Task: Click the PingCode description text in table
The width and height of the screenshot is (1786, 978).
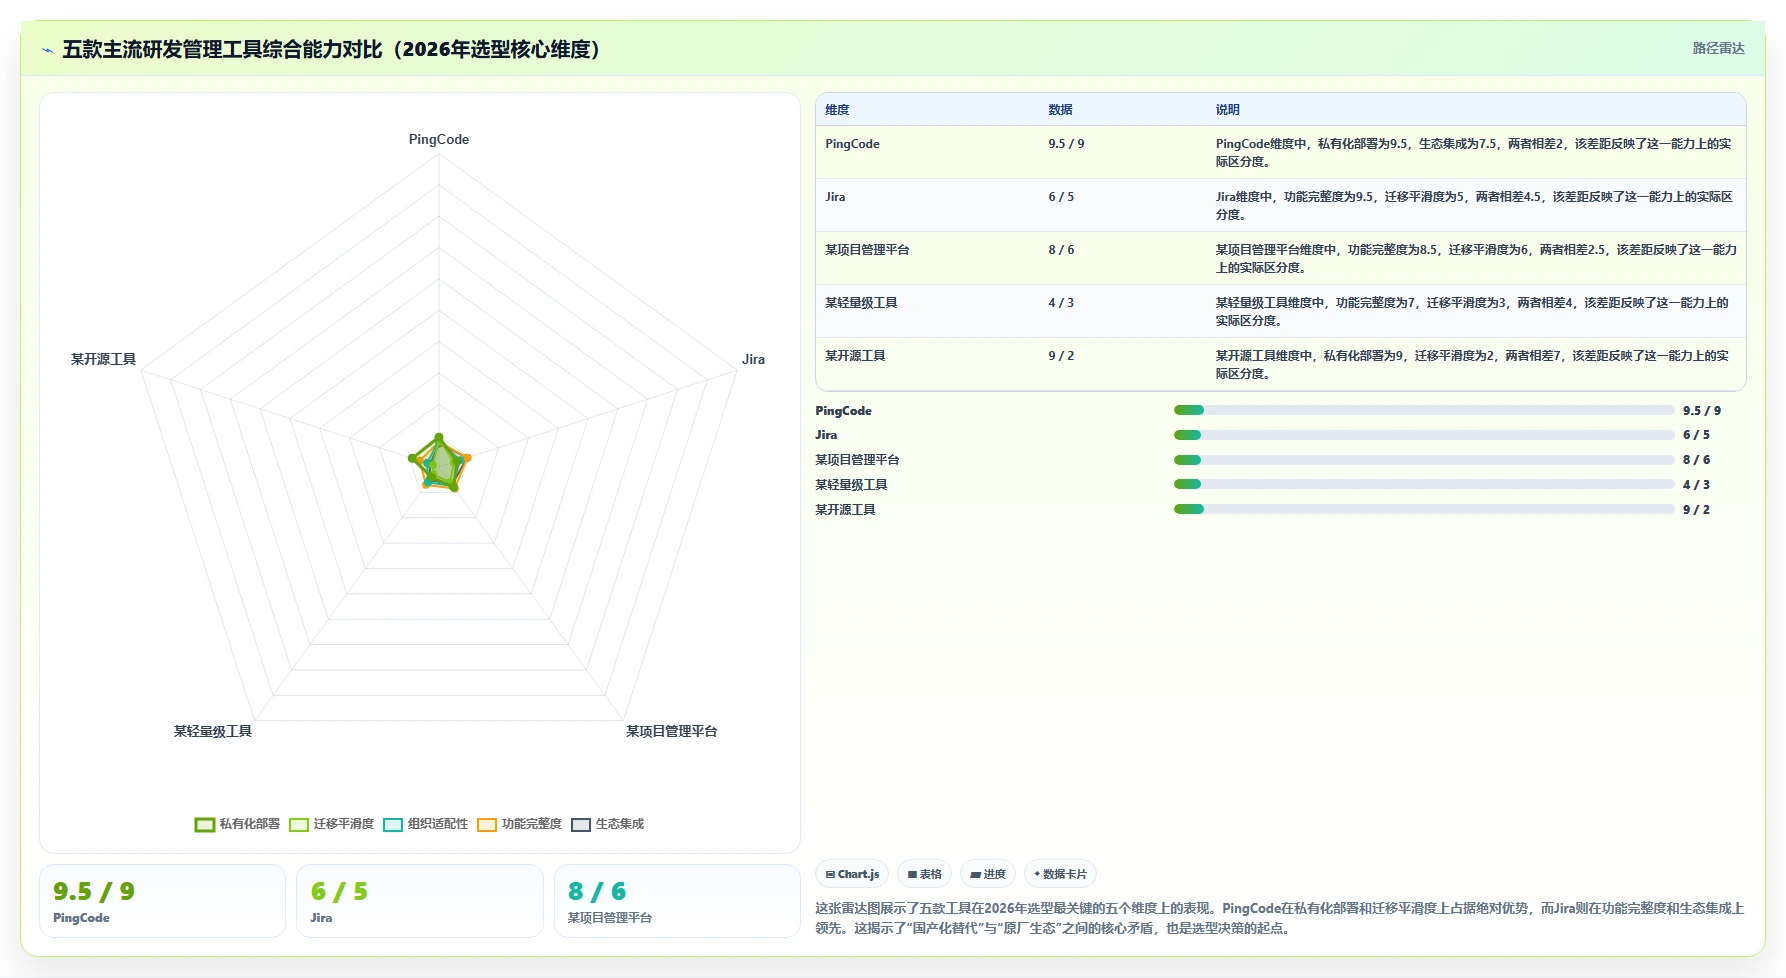Action: click(x=1474, y=153)
